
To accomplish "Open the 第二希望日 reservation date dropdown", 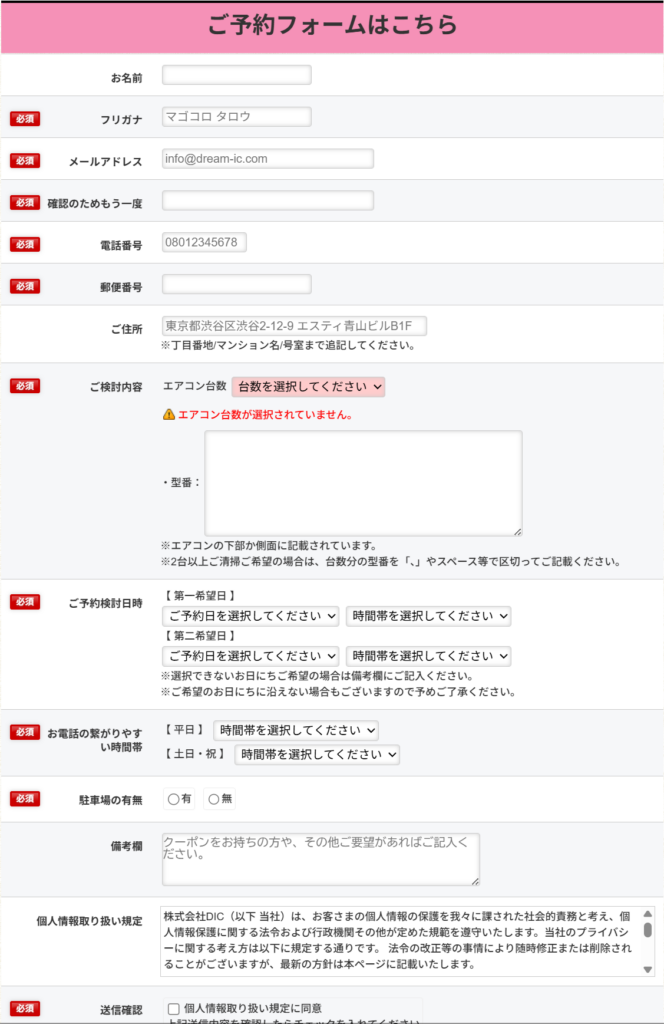I will (250, 656).
